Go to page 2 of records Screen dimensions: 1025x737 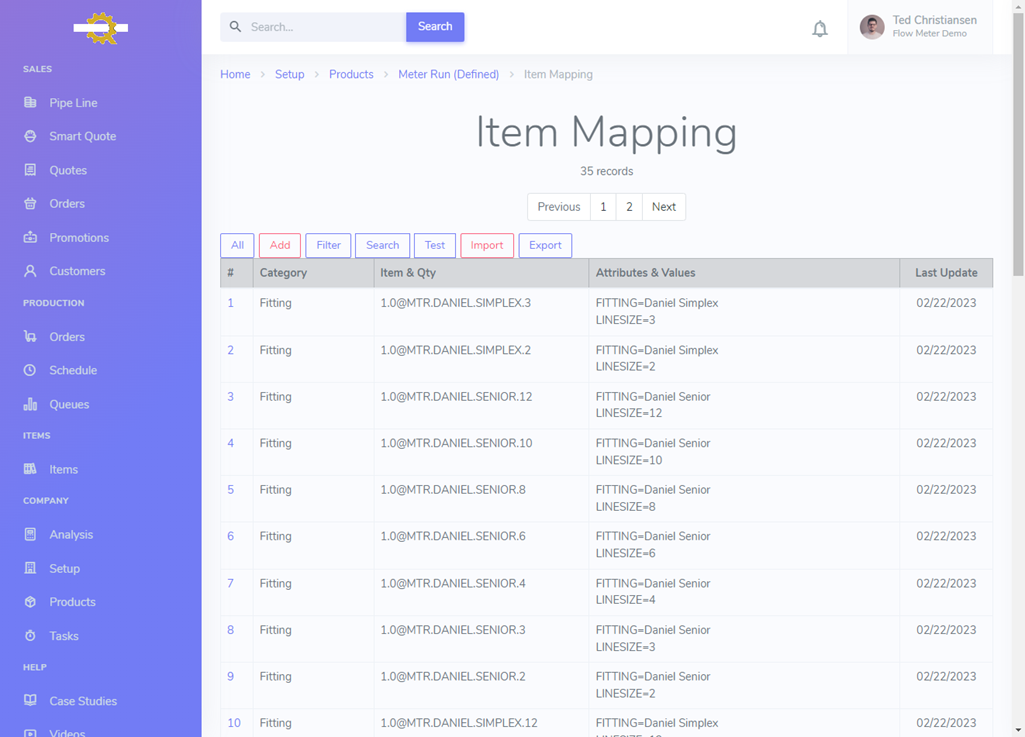[x=629, y=207]
